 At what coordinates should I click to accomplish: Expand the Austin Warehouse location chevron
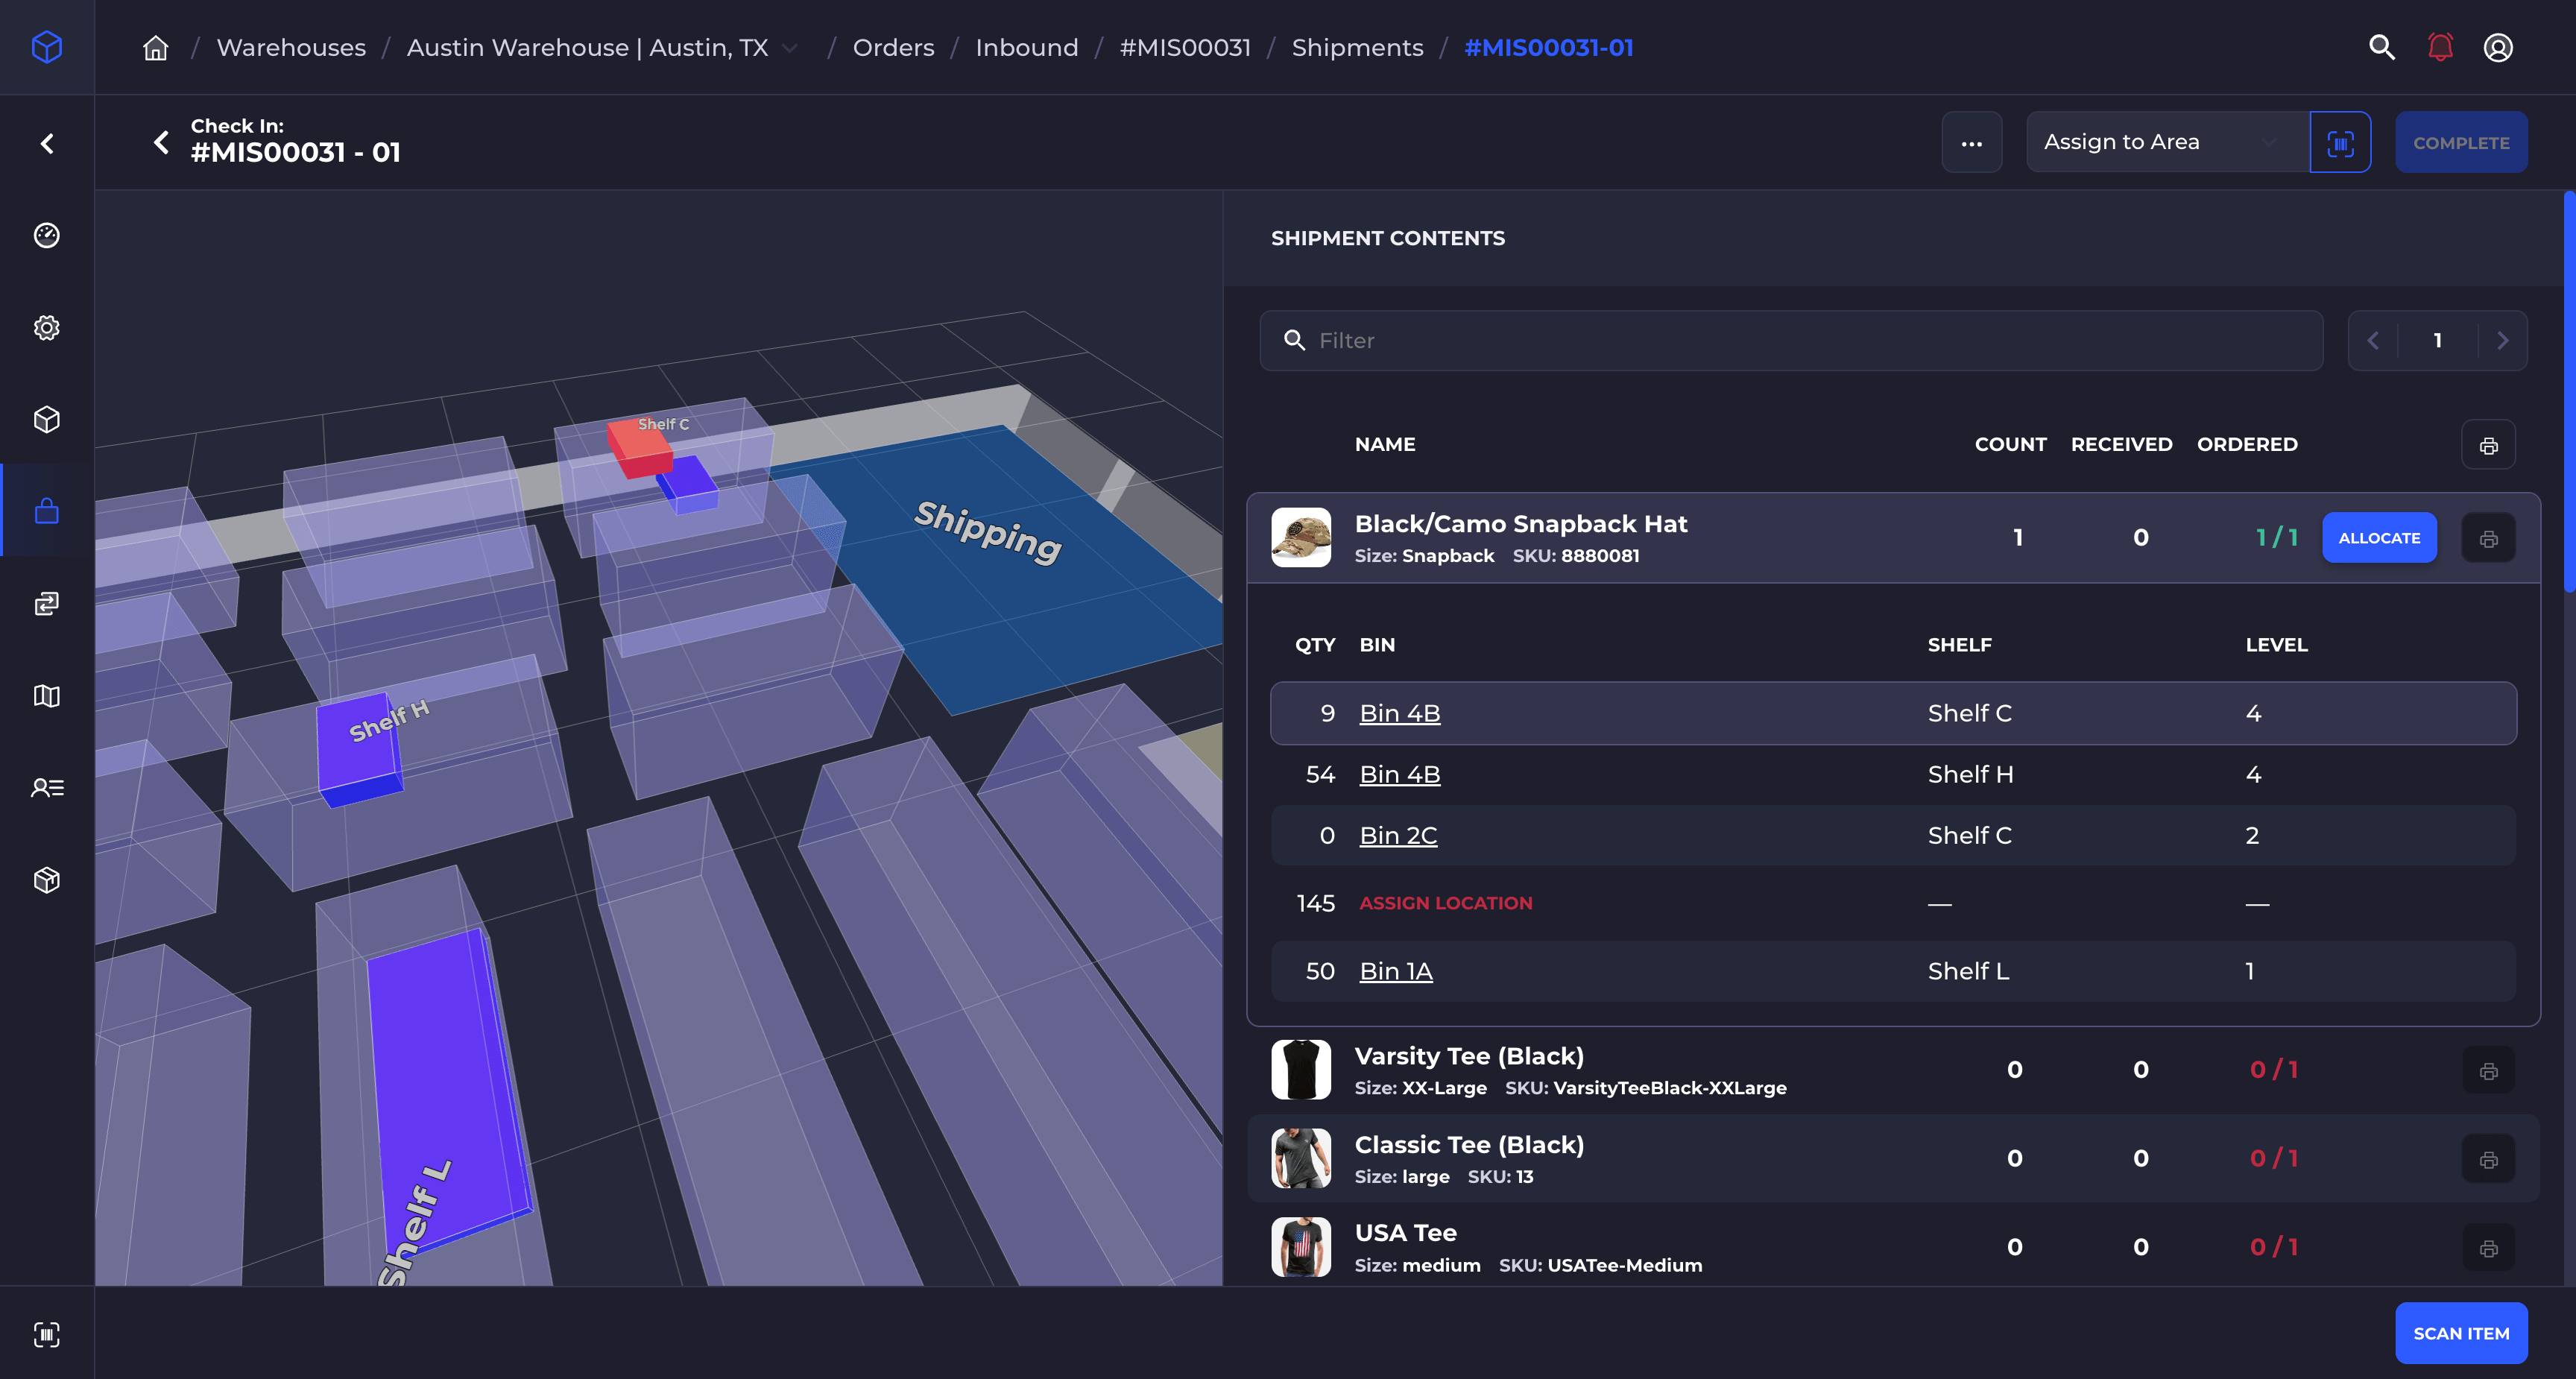tap(791, 47)
